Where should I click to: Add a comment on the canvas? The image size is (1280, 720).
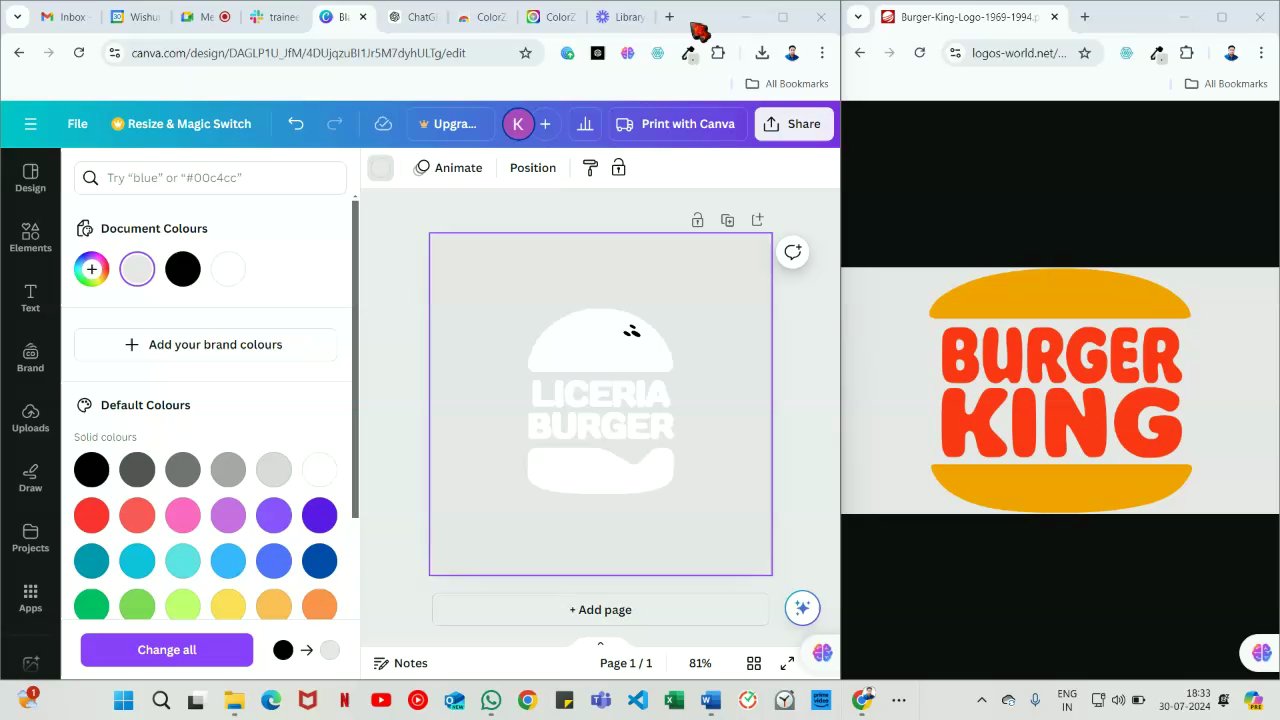pyautogui.click(x=793, y=252)
